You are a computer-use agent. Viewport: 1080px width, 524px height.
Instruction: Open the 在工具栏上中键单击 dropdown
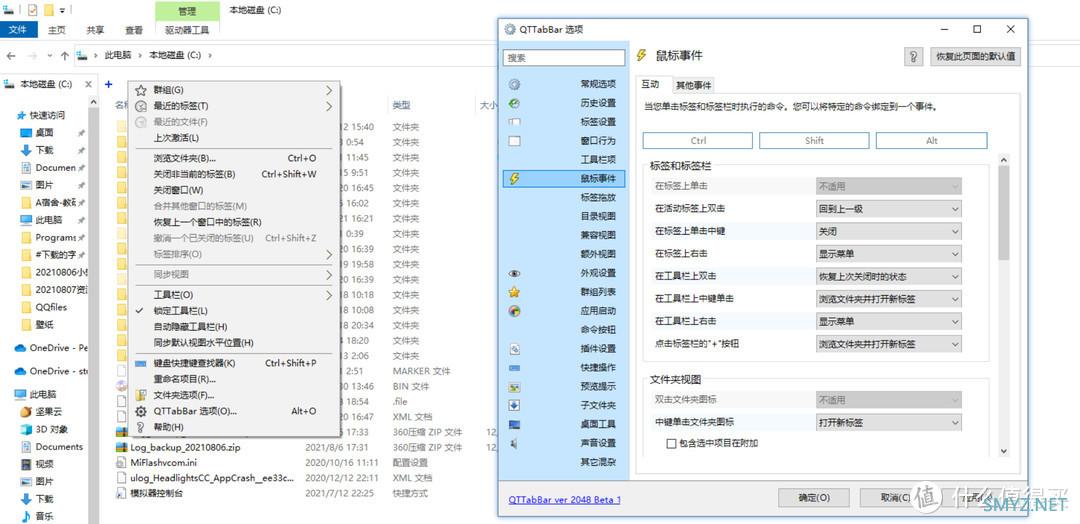(889, 300)
